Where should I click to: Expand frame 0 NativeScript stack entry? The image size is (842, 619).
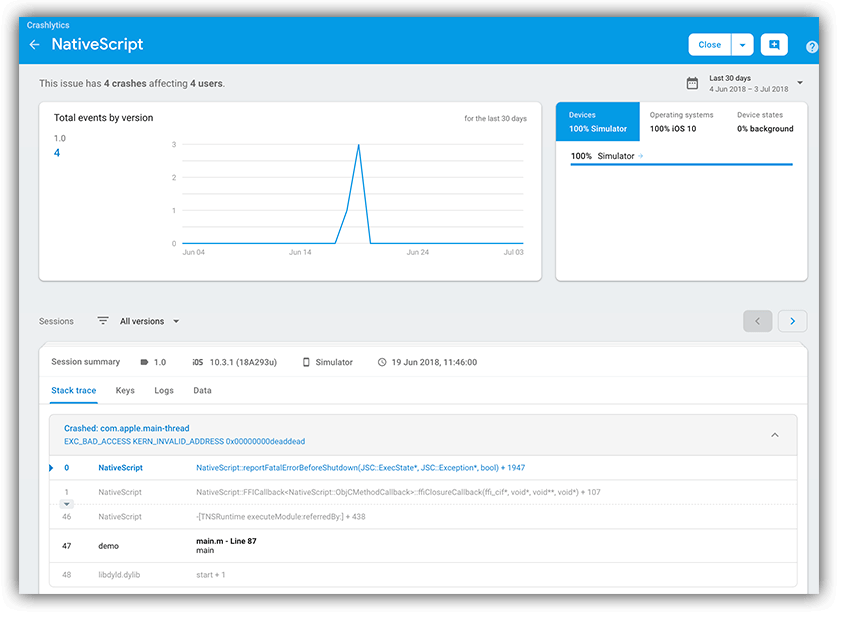[x=51, y=467]
